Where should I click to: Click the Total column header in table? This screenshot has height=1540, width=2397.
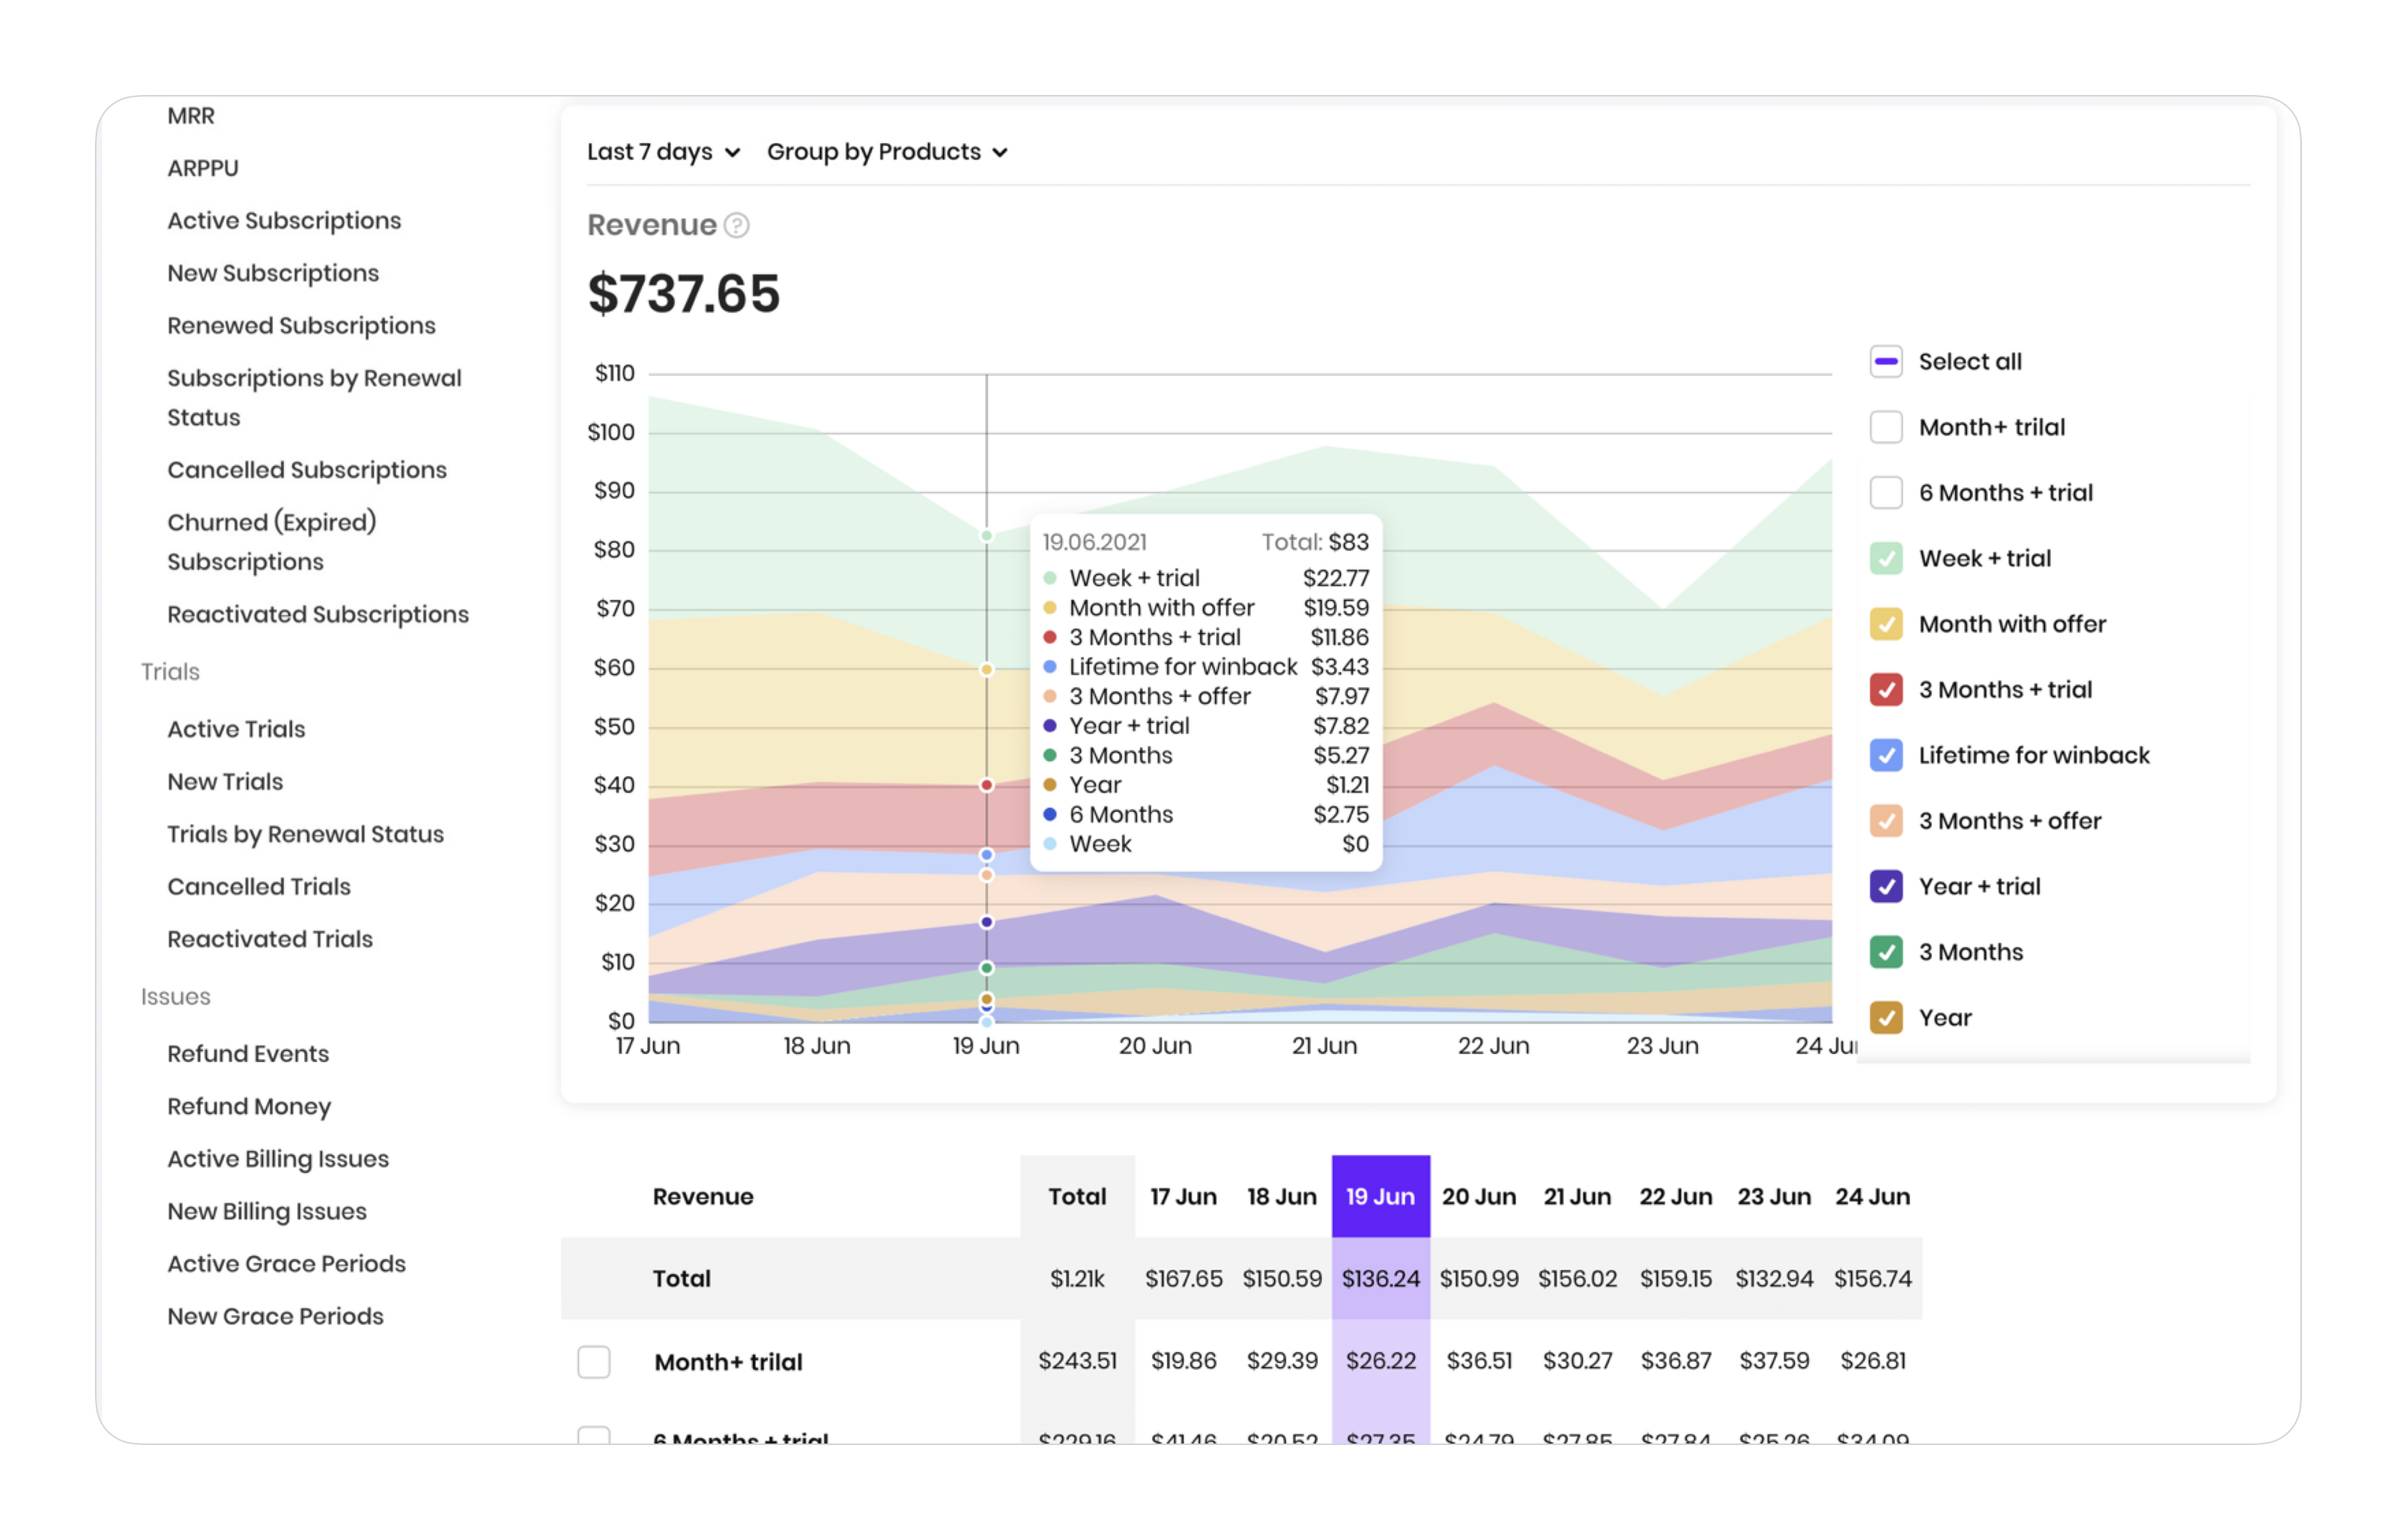pyautogui.click(x=1076, y=1196)
